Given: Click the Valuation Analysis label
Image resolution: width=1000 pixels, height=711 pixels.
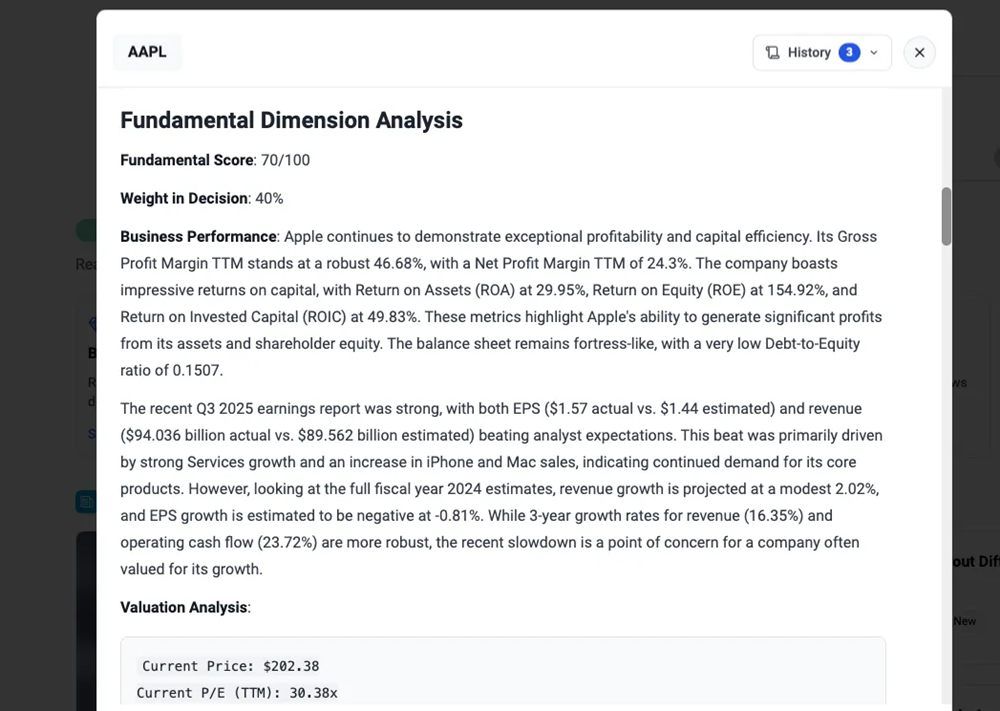Looking at the screenshot, I should [183, 607].
